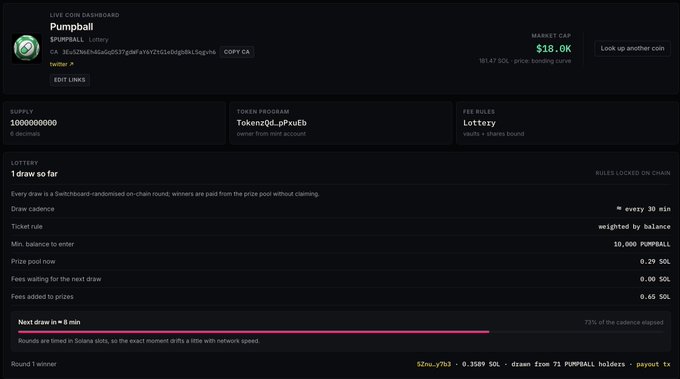Click '73% of the cadence elapsed' label
Screen dimensions: 680x379
[624, 323]
